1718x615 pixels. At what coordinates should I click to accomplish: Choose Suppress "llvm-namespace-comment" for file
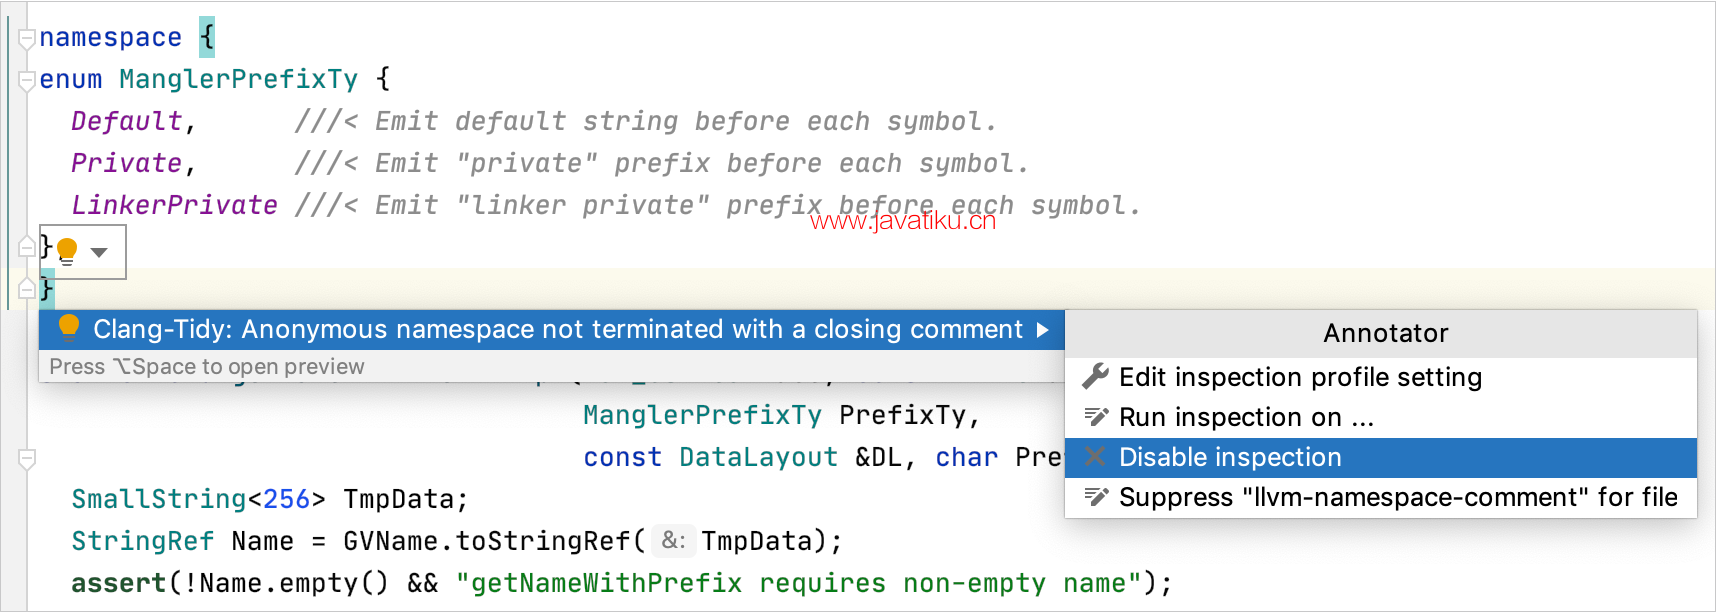1398,497
